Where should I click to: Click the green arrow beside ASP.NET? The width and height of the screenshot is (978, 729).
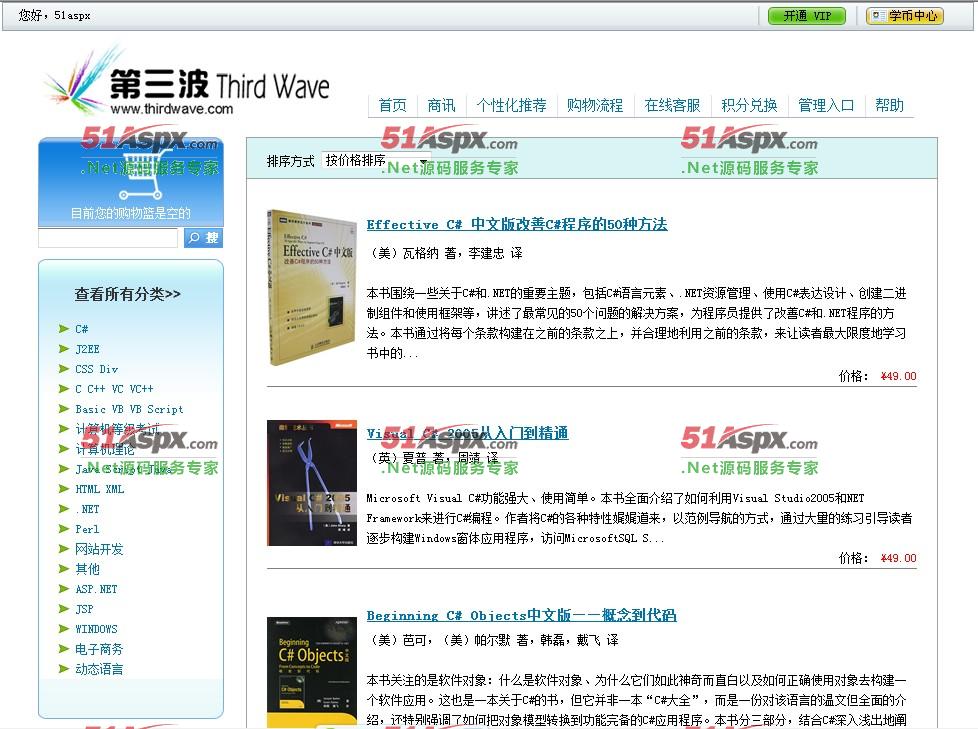(x=64, y=589)
